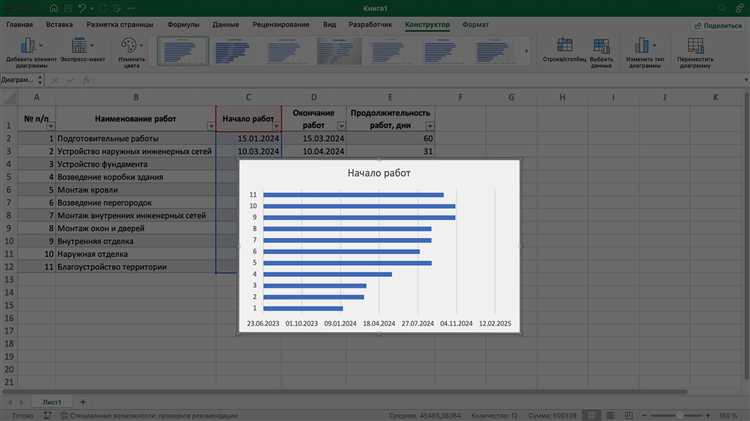750x421 pixels.
Task: Click Page Layout view icon in status bar
Action: (x=610, y=415)
